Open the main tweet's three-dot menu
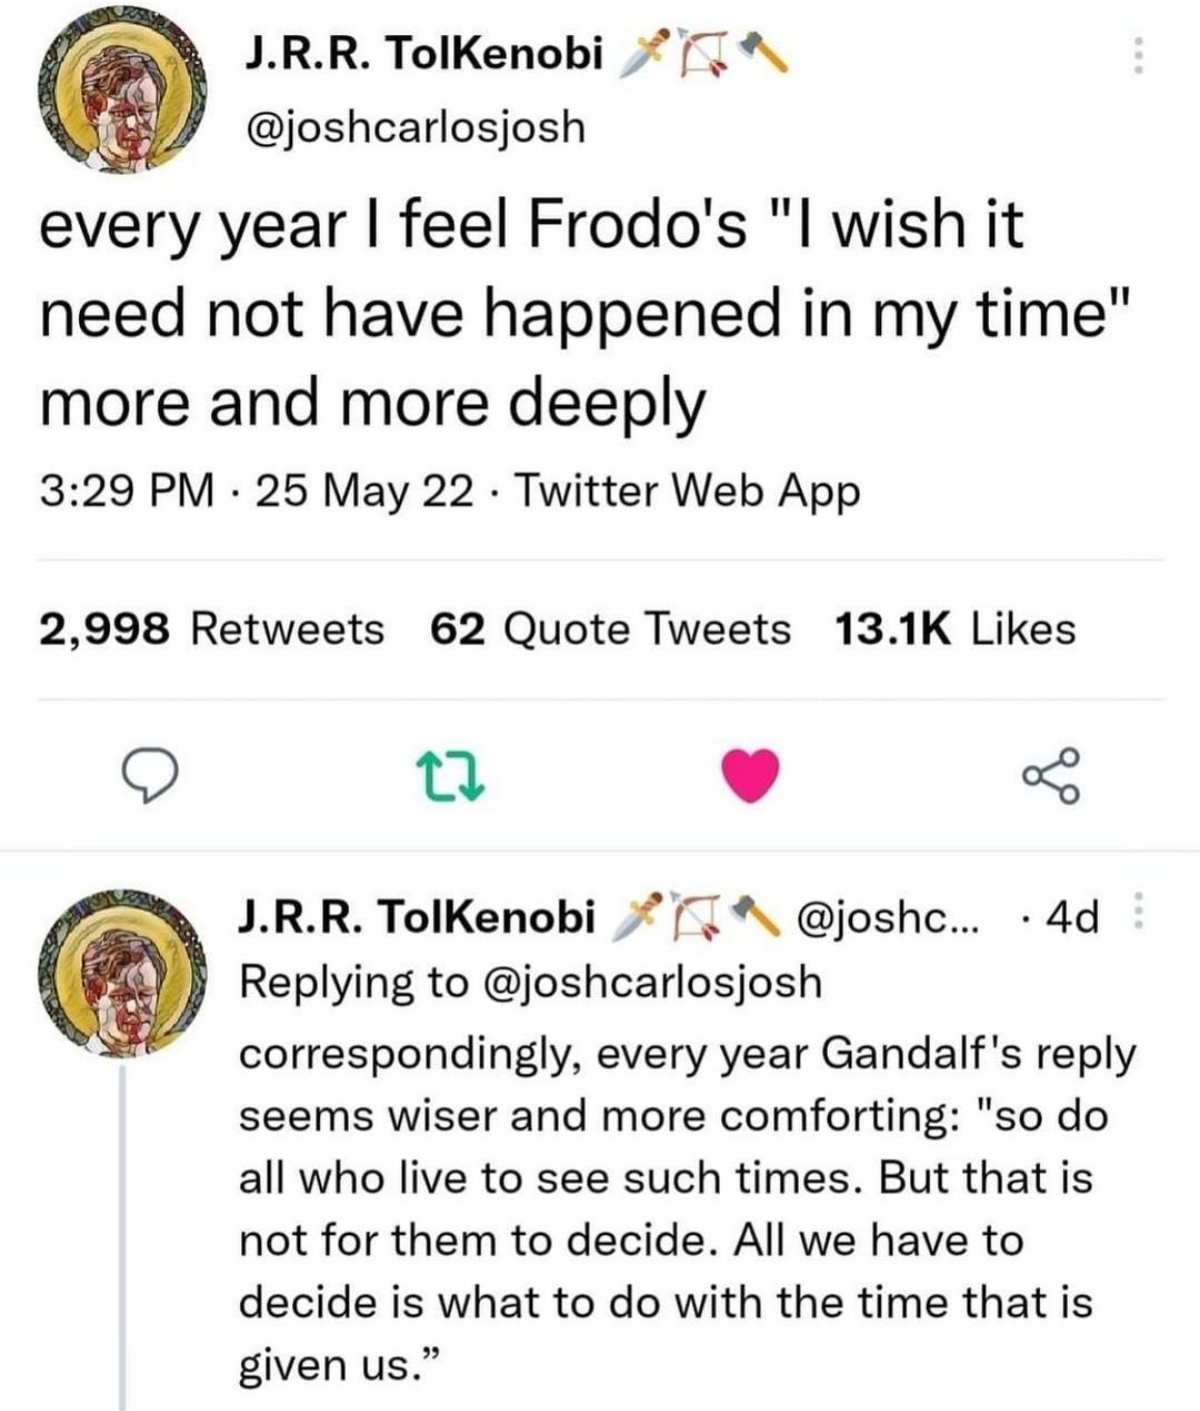Image resolution: width=1200 pixels, height=1411 pixels. click(x=1136, y=56)
